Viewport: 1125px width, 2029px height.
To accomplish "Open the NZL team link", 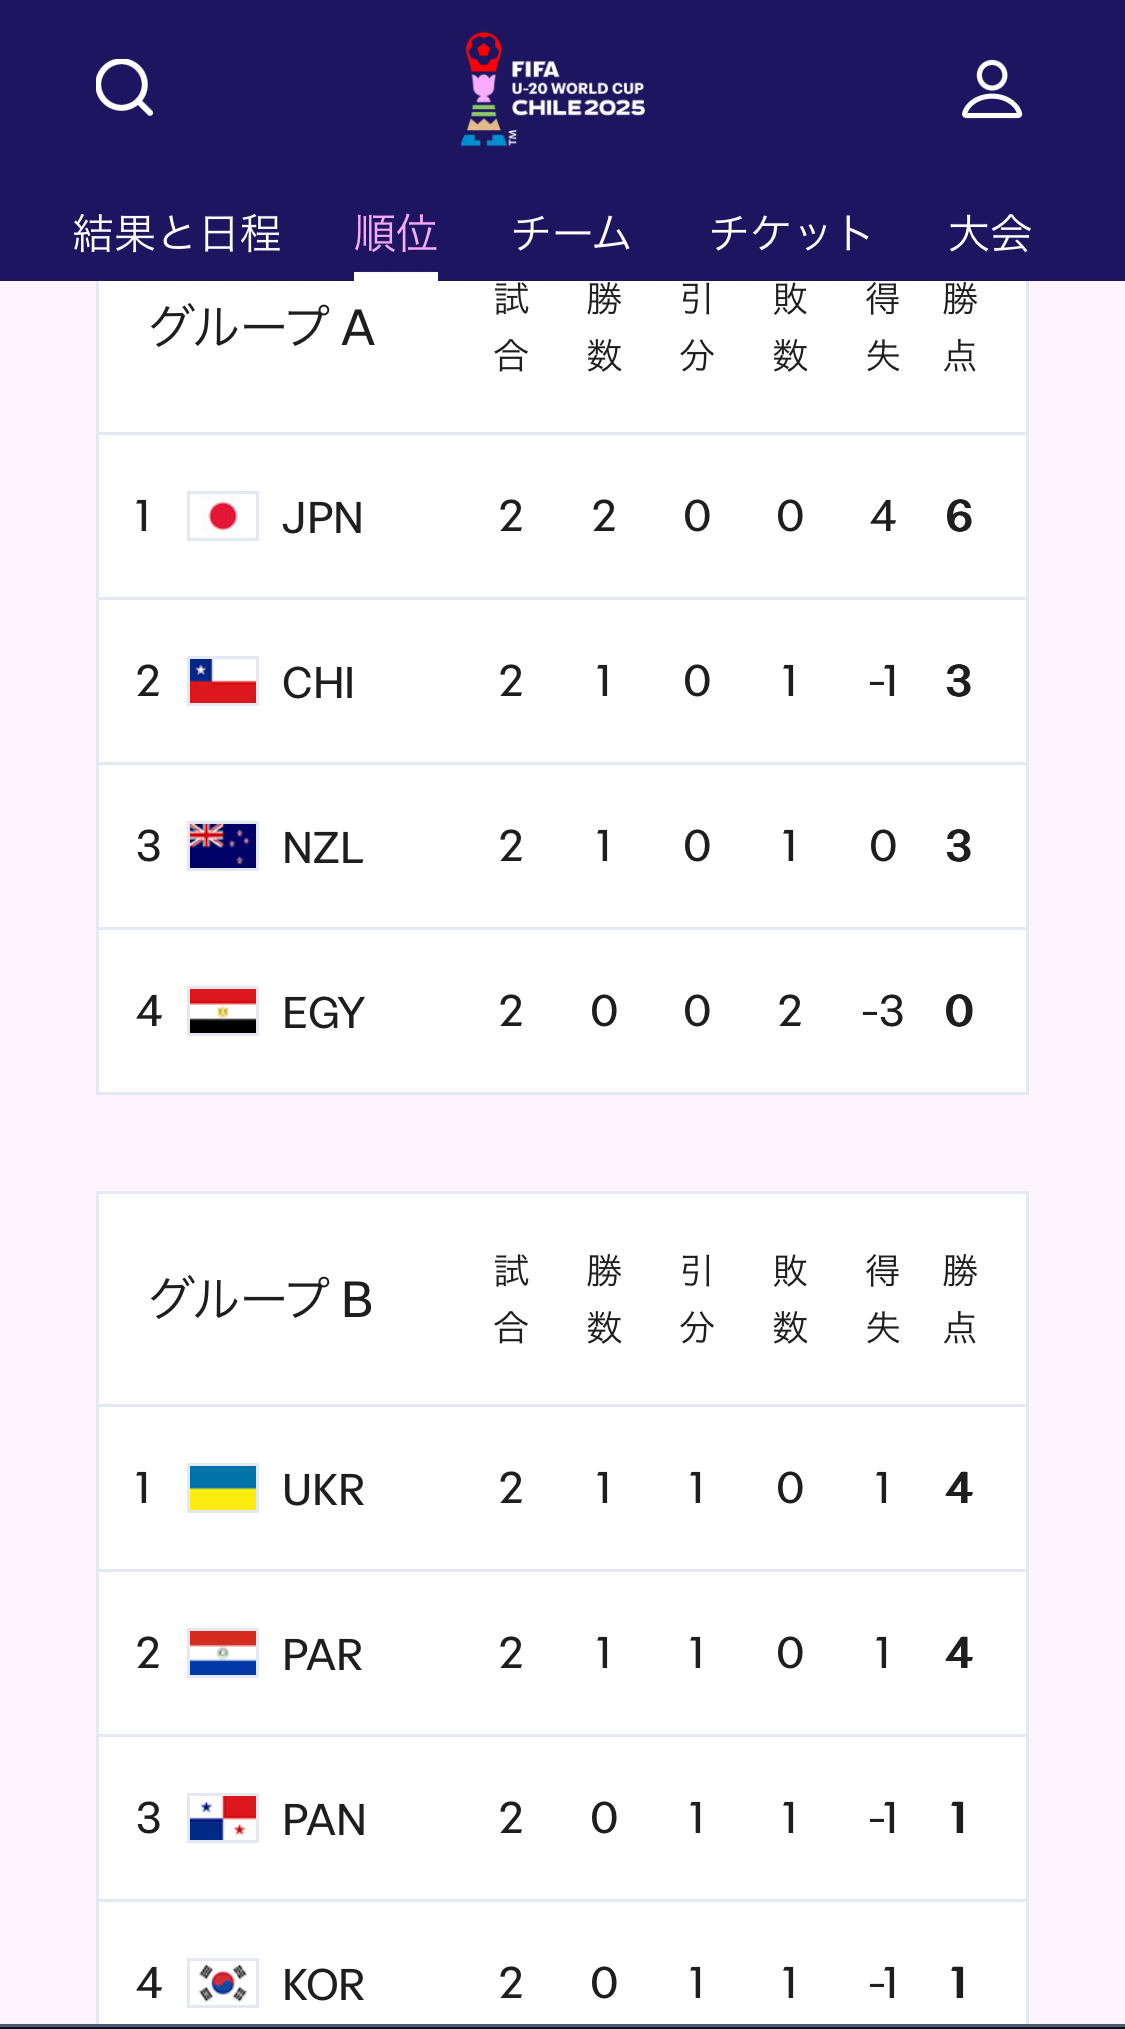I will pyautogui.click(x=323, y=848).
